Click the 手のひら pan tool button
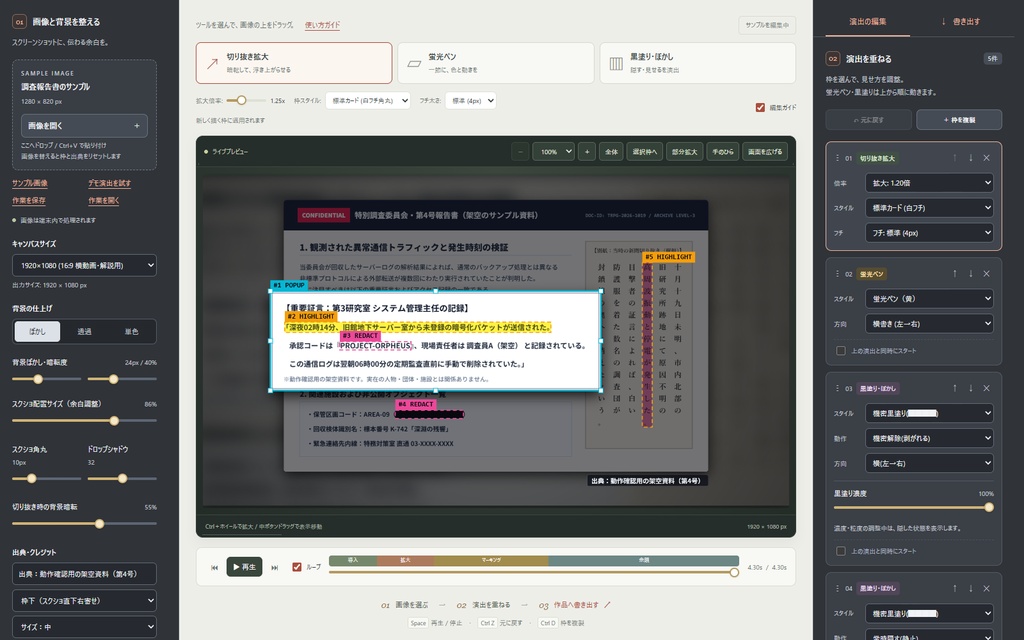The image size is (1024, 640). tap(722, 152)
